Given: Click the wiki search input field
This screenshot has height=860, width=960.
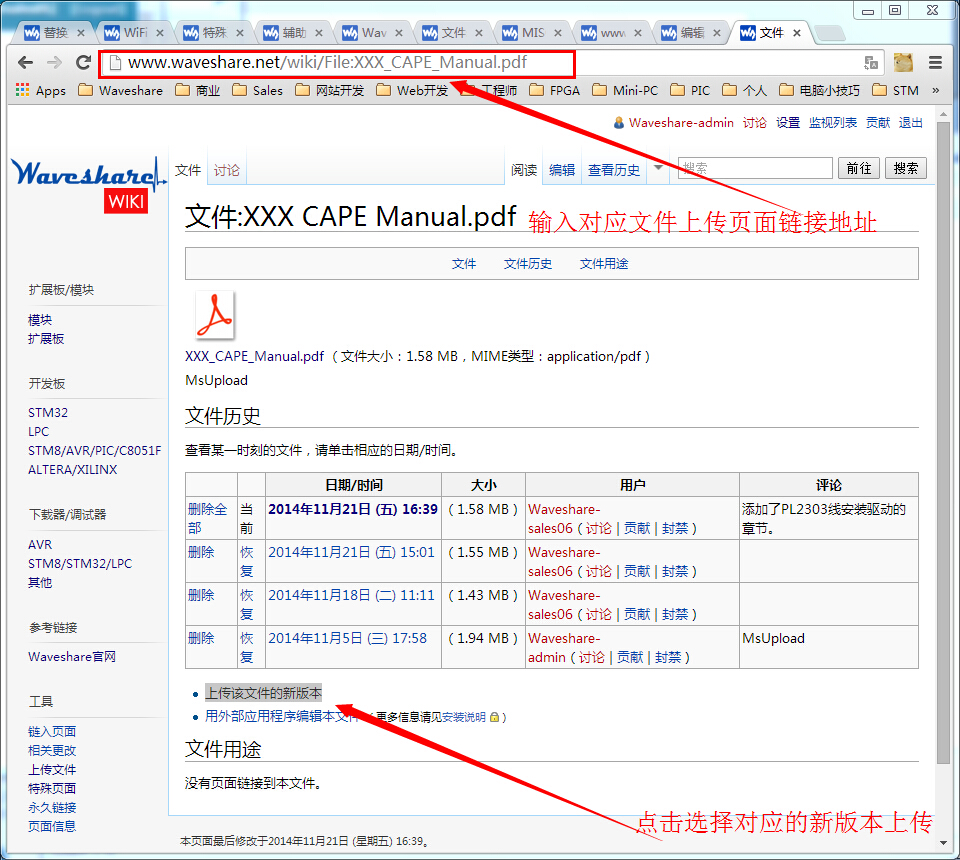Looking at the screenshot, I should pyautogui.click(x=755, y=168).
